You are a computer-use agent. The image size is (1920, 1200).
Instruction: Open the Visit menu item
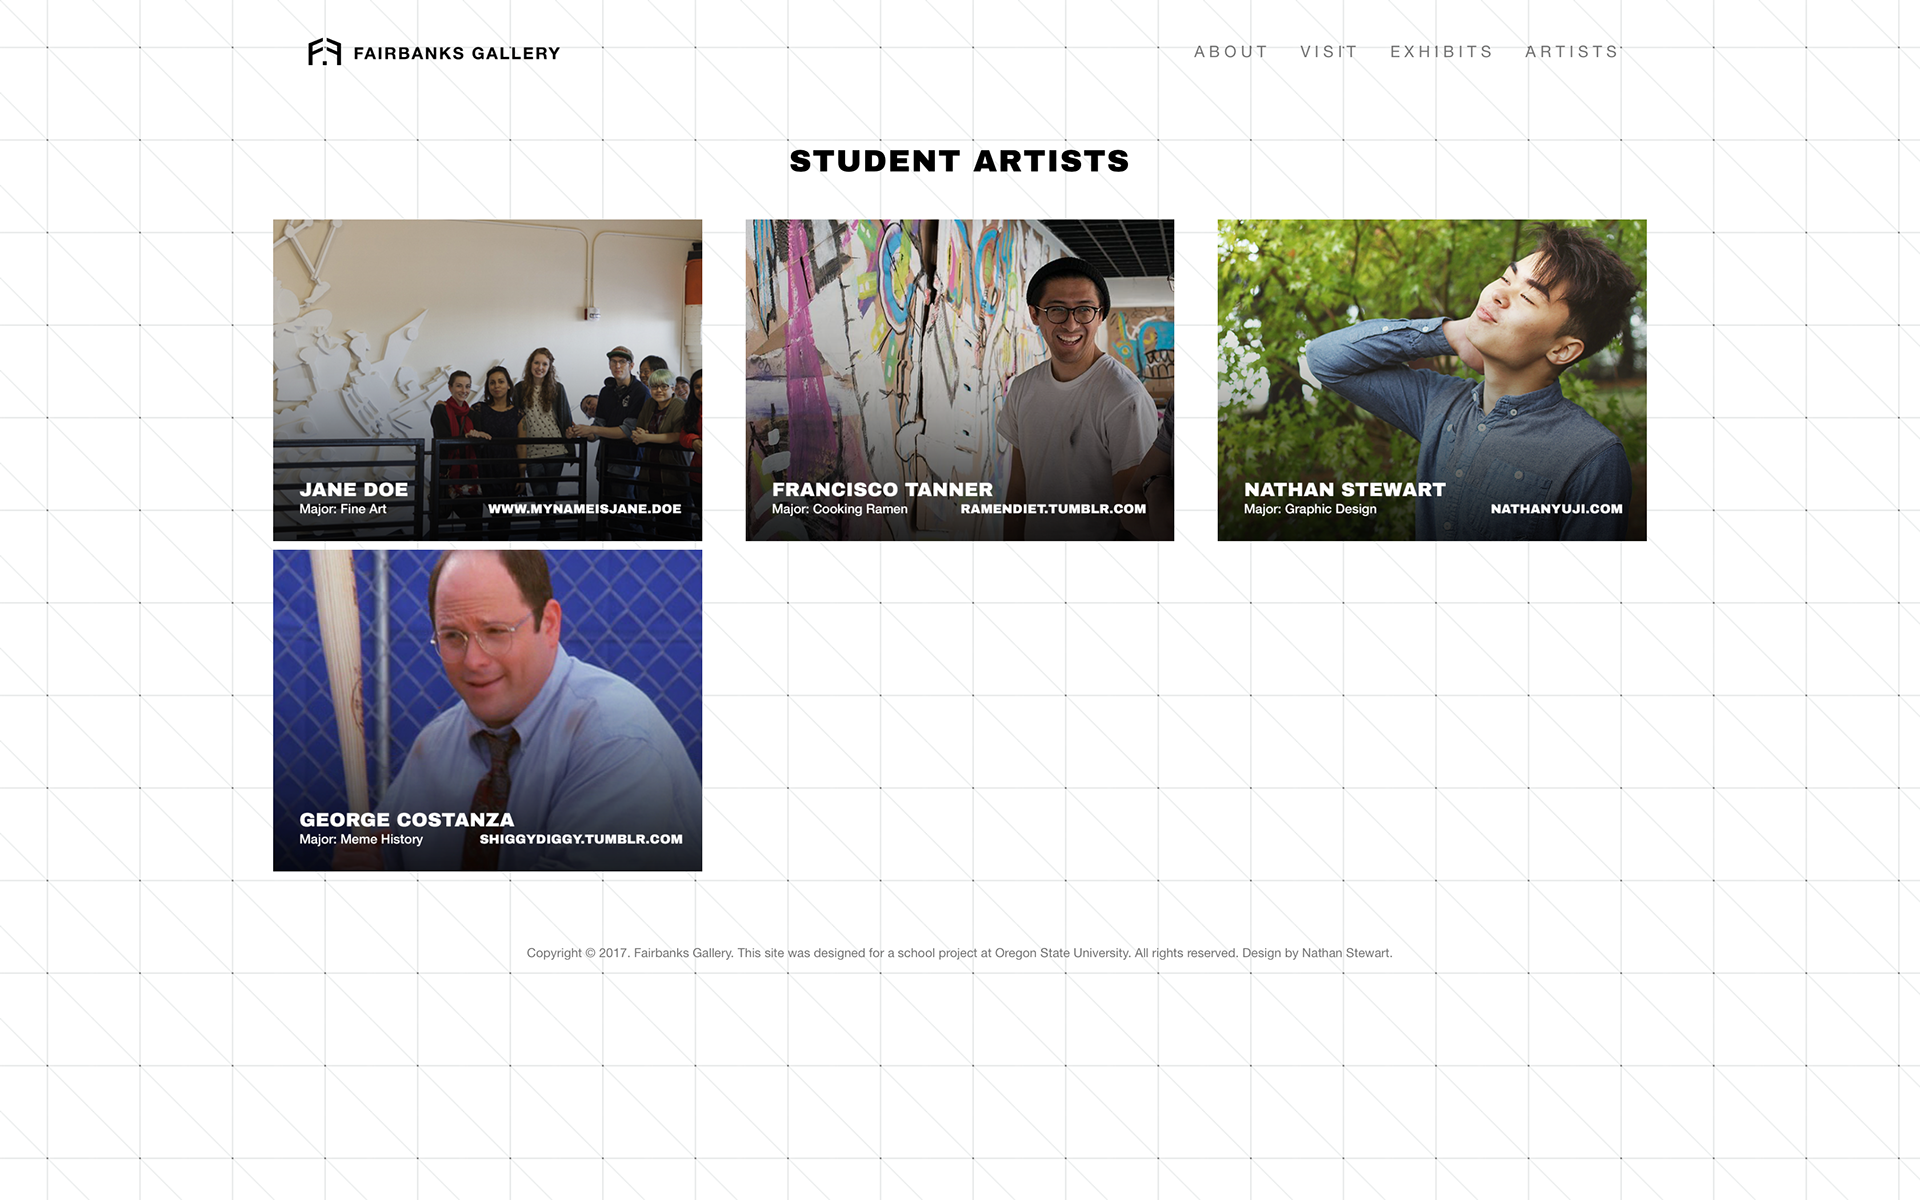pyautogui.click(x=1329, y=52)
